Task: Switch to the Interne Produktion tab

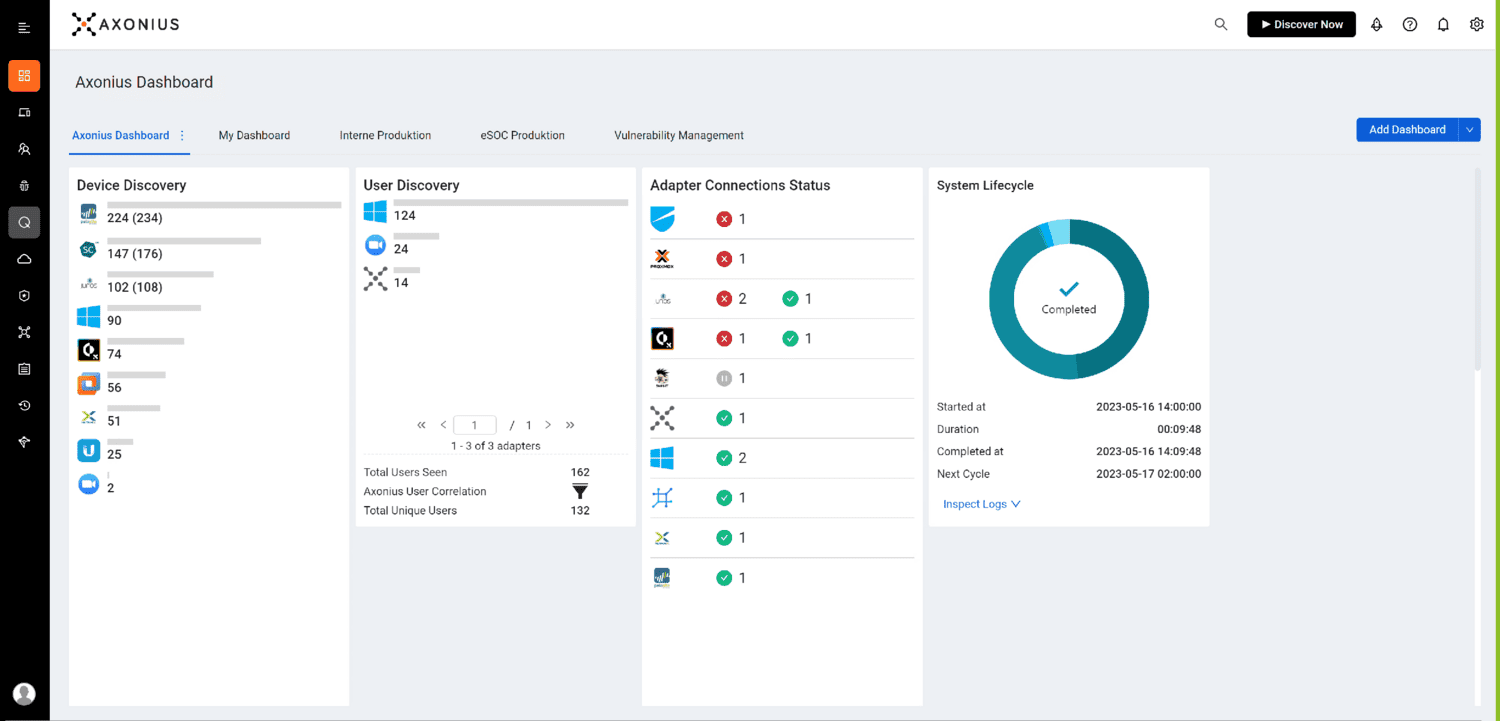Action: click(x=385, y=135)
